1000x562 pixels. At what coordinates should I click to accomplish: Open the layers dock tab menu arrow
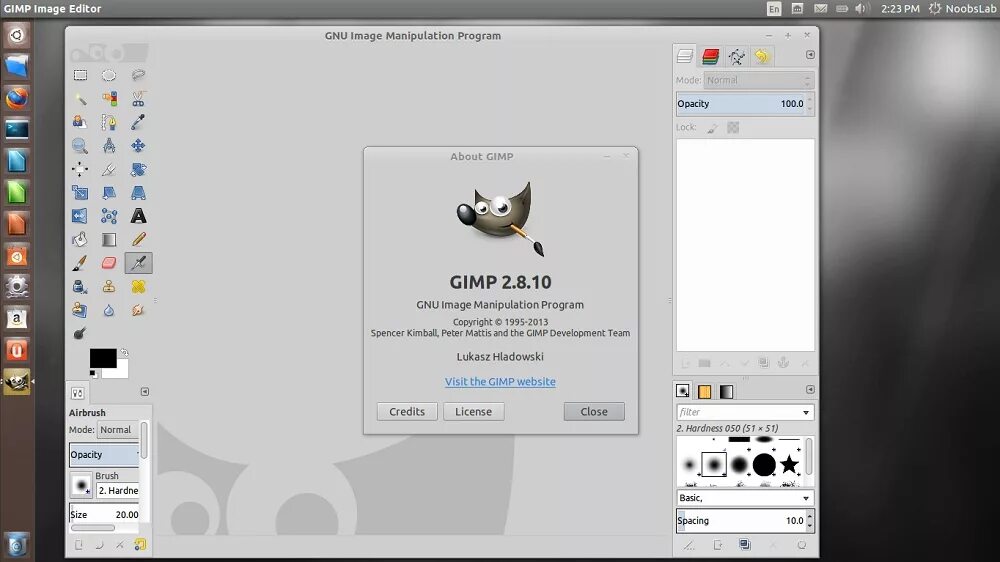pos(810,55)
